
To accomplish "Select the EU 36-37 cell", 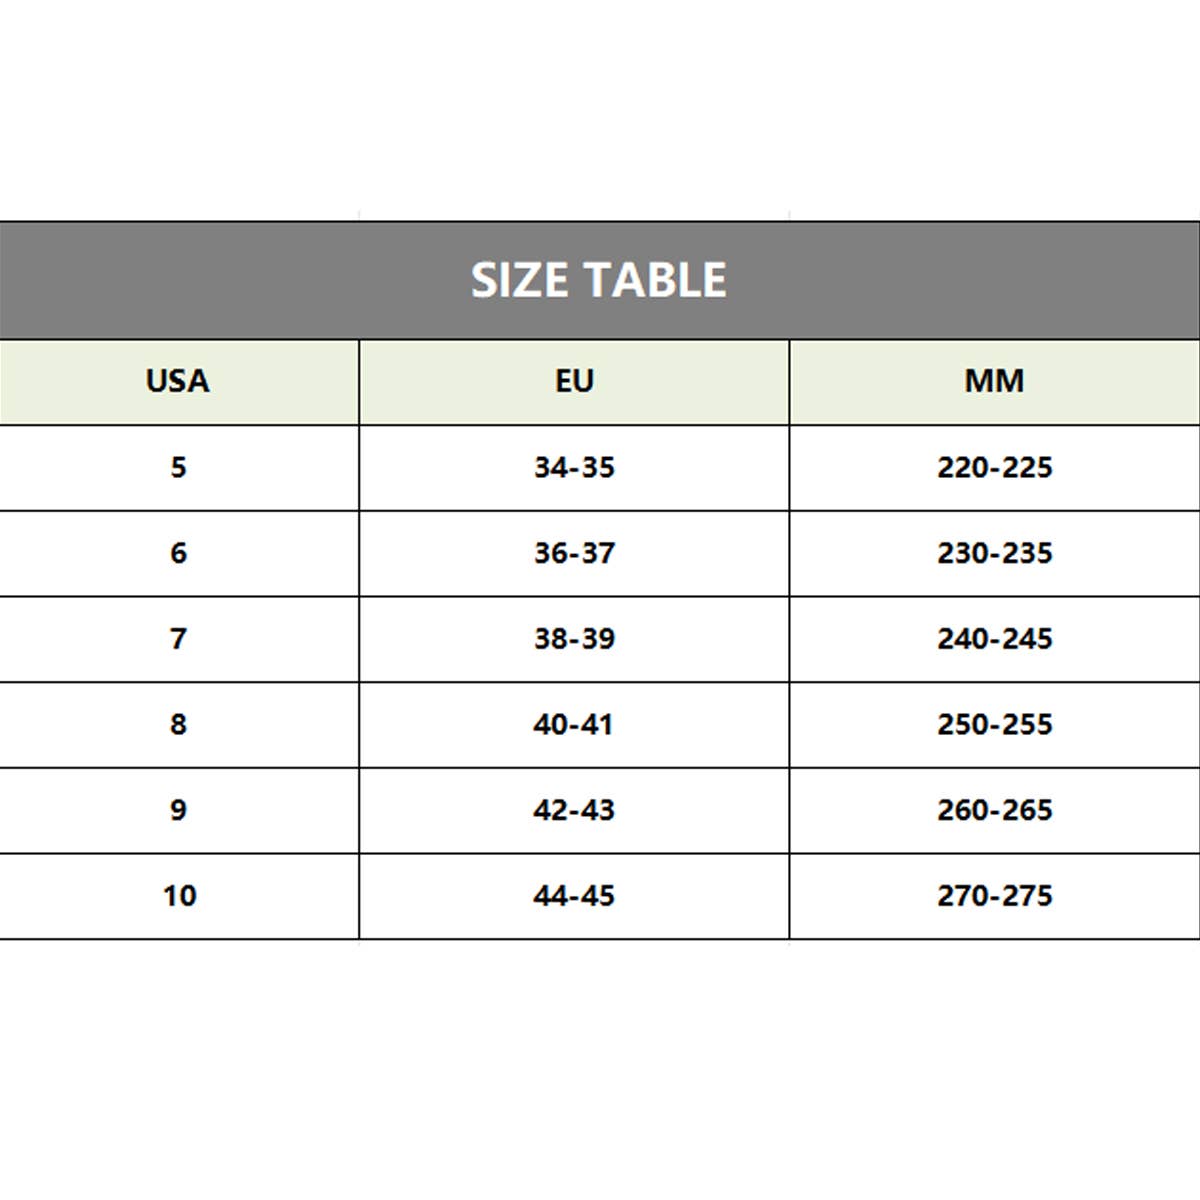I will tap(574, 553).
